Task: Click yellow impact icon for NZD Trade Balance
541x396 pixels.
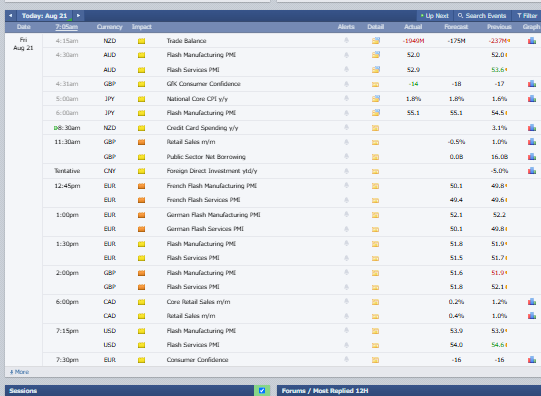Action: (141, 41)
